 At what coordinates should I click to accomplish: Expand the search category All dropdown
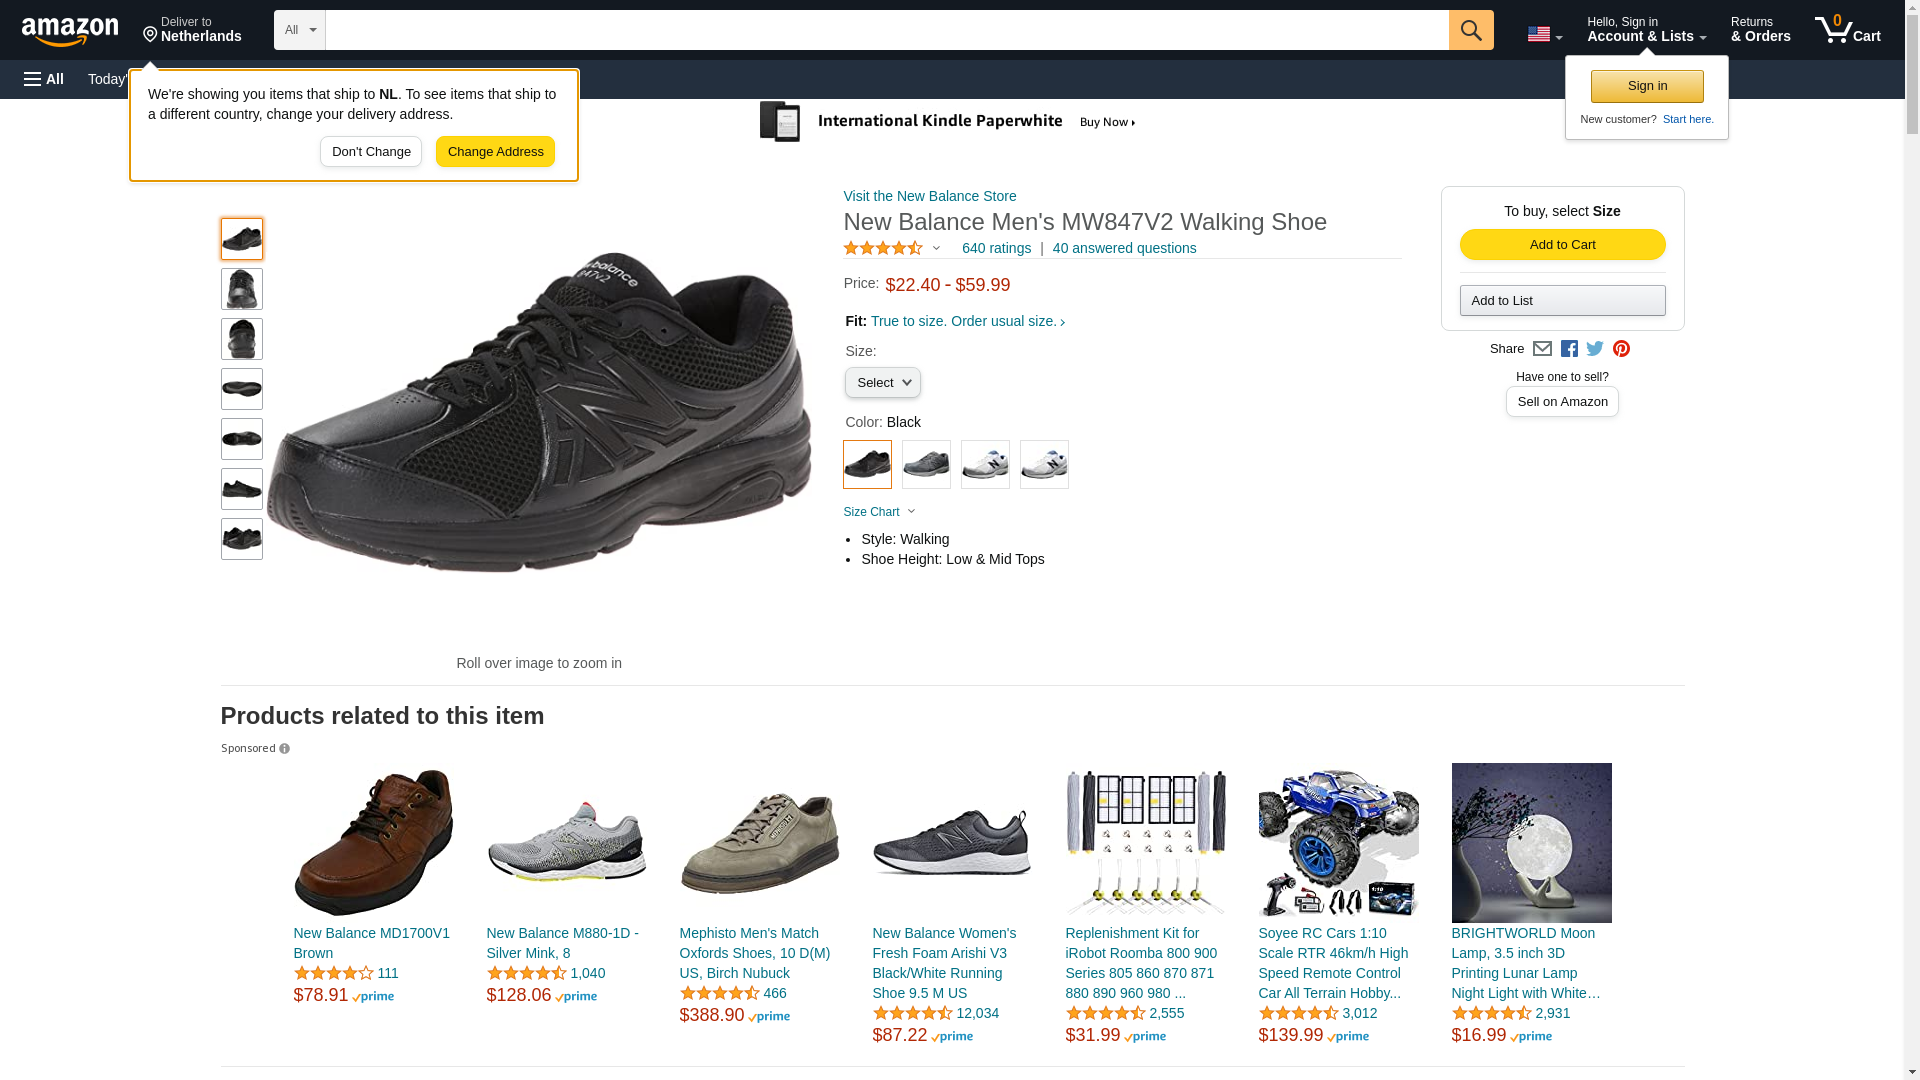click(x=299, y=30)
